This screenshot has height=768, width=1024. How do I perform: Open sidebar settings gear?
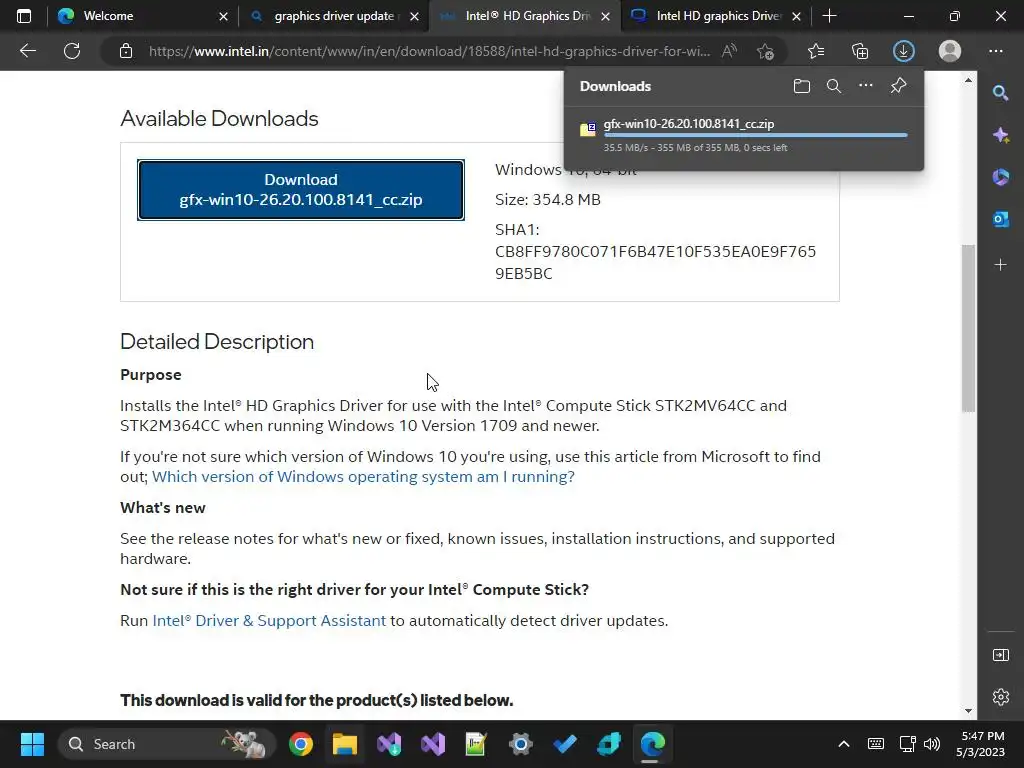1000,697
